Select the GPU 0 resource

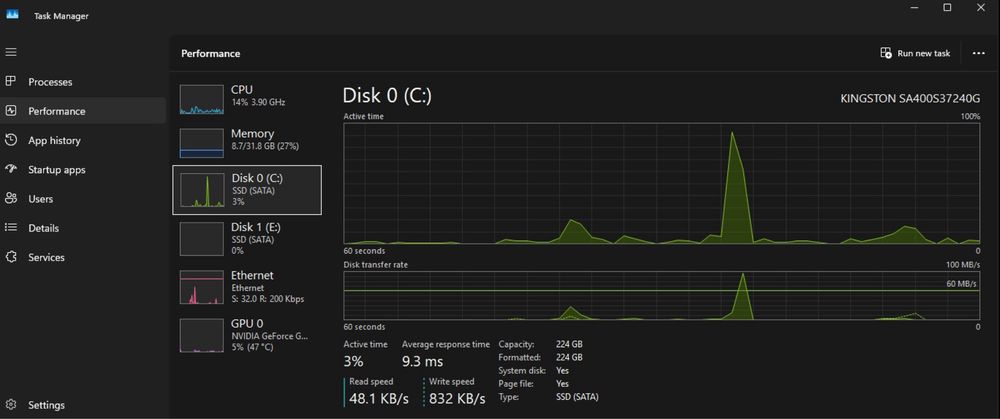247,335
